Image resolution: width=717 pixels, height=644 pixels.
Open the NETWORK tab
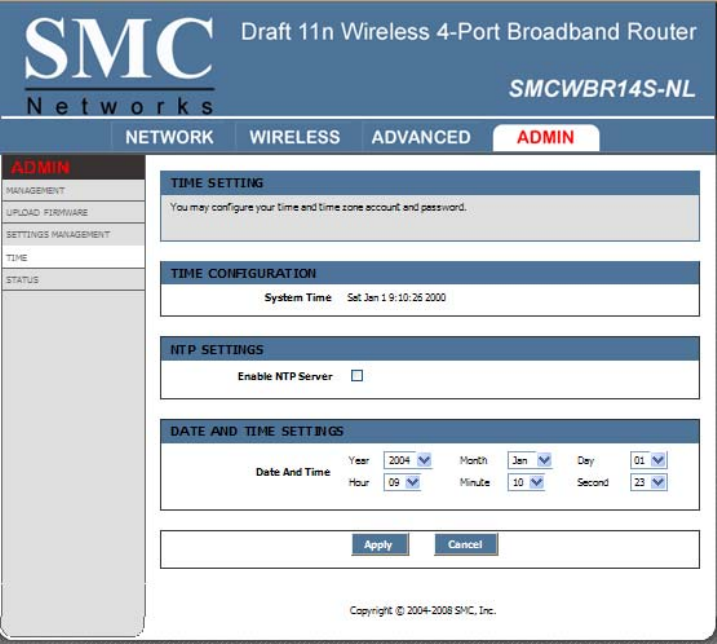coord(169,137)
